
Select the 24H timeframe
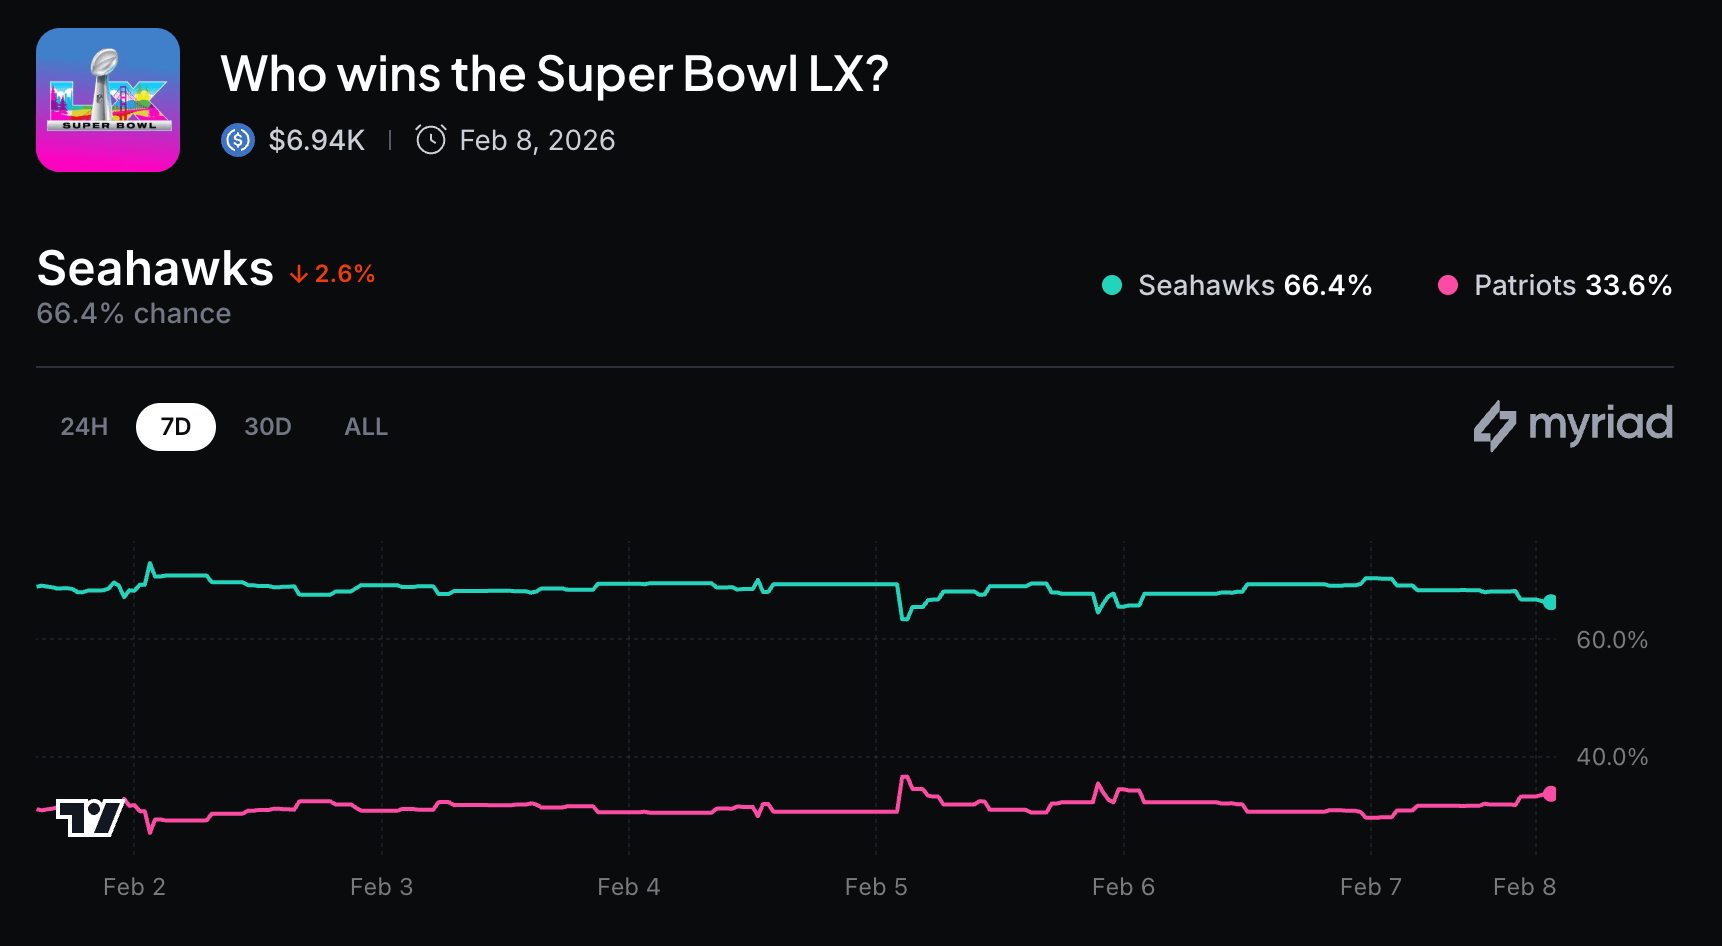[x=83, y=426]
